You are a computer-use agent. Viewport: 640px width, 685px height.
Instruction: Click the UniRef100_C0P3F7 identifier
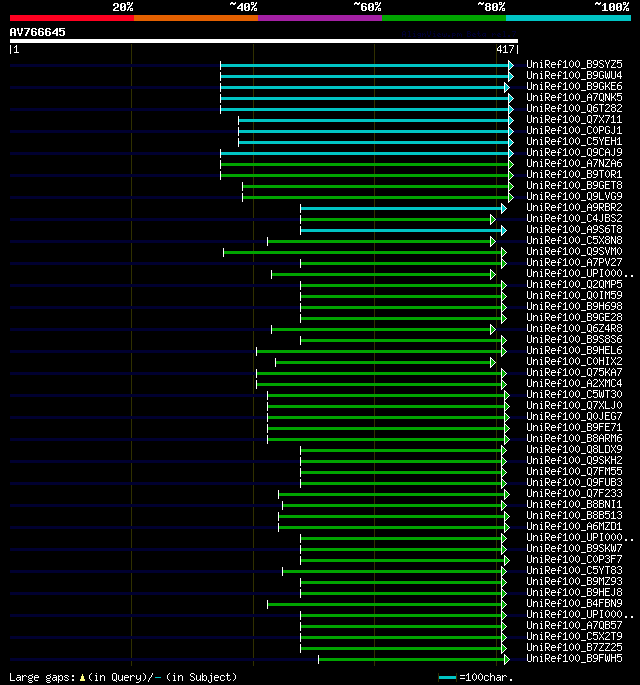pos(574,560)
